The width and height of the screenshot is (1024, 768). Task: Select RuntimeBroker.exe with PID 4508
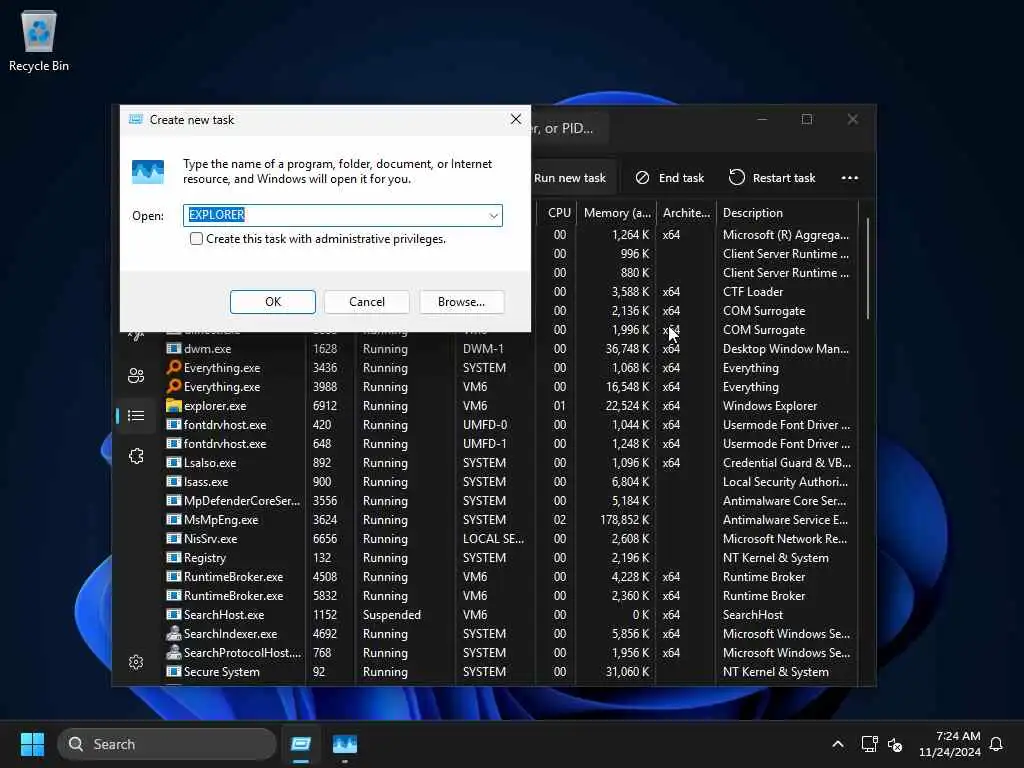click(x=509, y=577)
